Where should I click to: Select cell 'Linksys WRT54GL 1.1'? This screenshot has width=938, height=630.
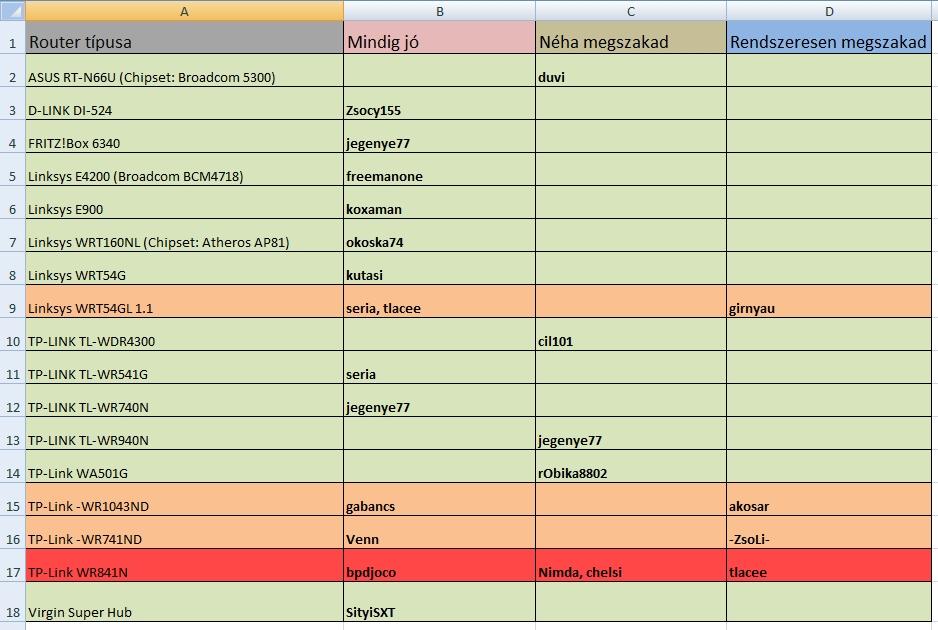[x=184, y=301]
